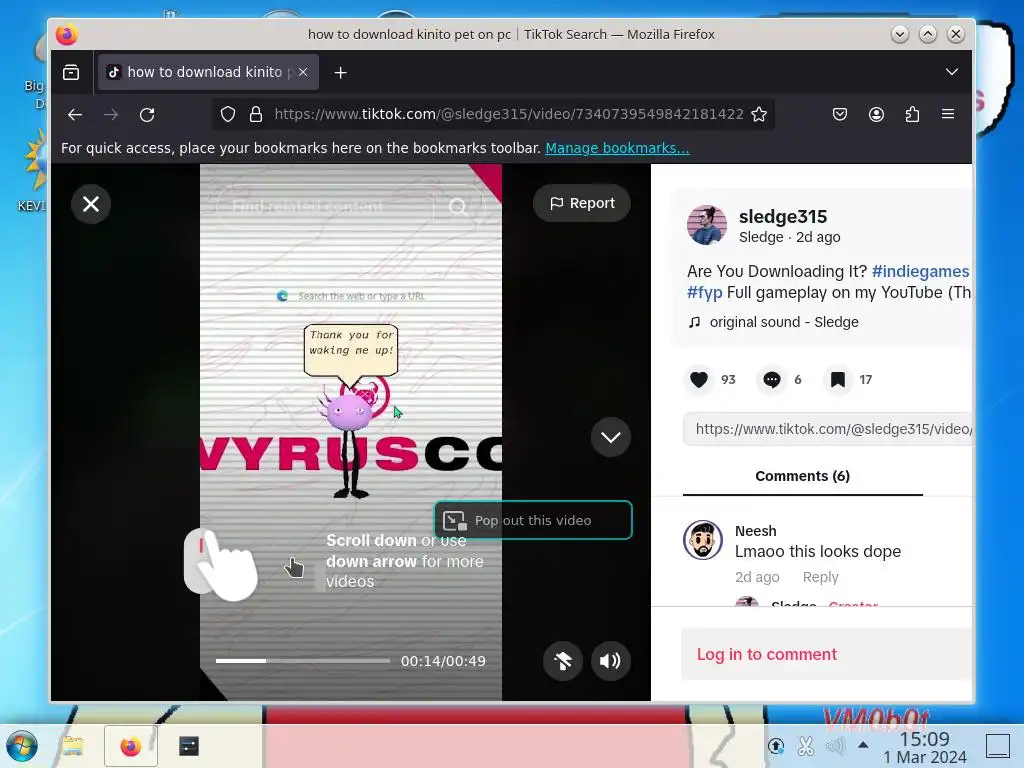Open the sledge315 username link
The height and width of the screenshot is (768, 1024).
(782, 216)
